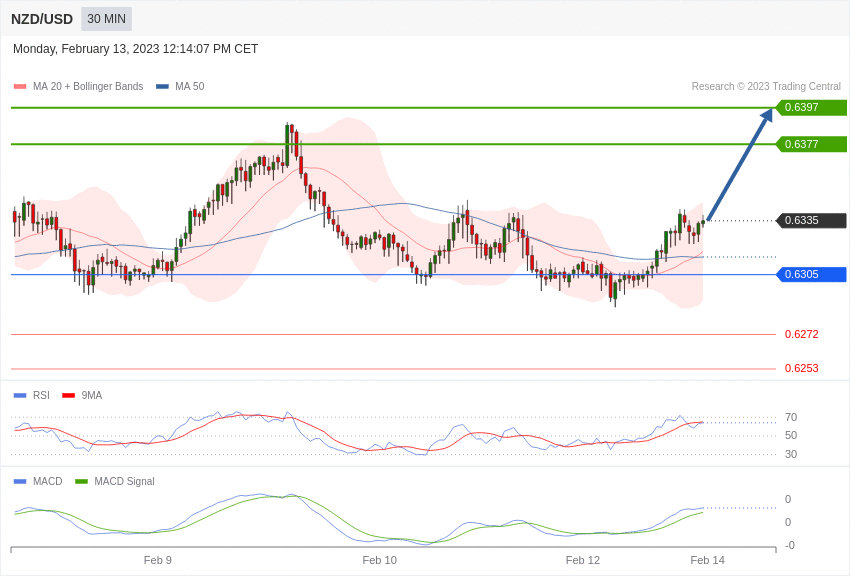
Task: Click the 'MACD' legend label
Action: [x=48, y=481]
